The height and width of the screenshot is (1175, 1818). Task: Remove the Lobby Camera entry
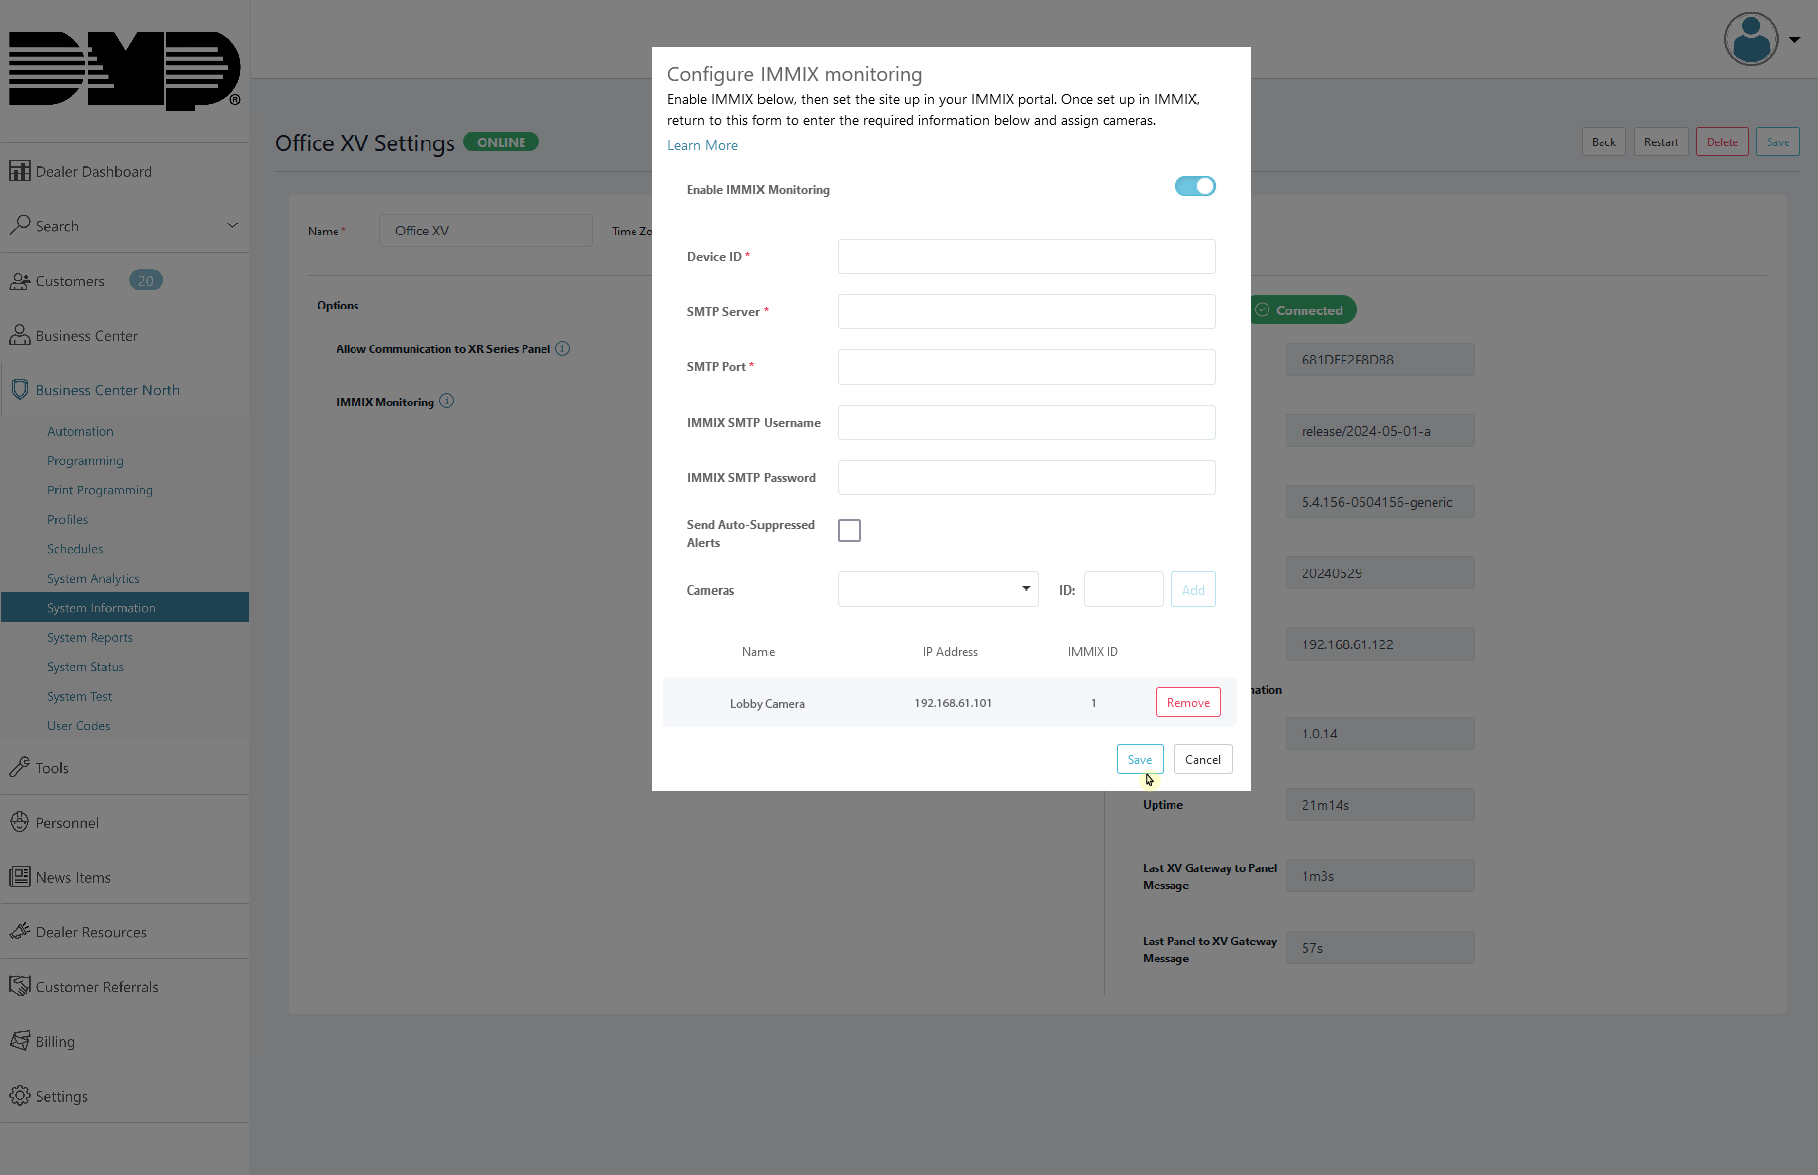pyautogui.click(x=1188, y=702)
